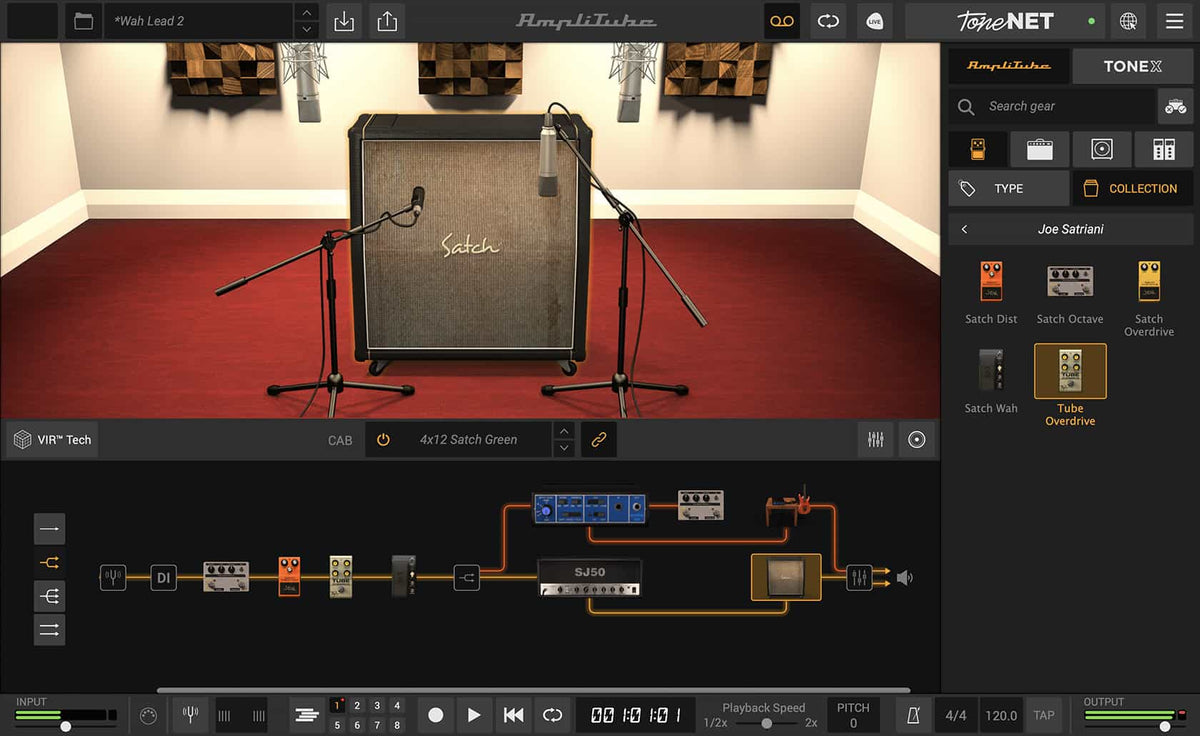Choose the single serial routing option
Screen dimensions: 1200x736
click(x=49, y=528)
